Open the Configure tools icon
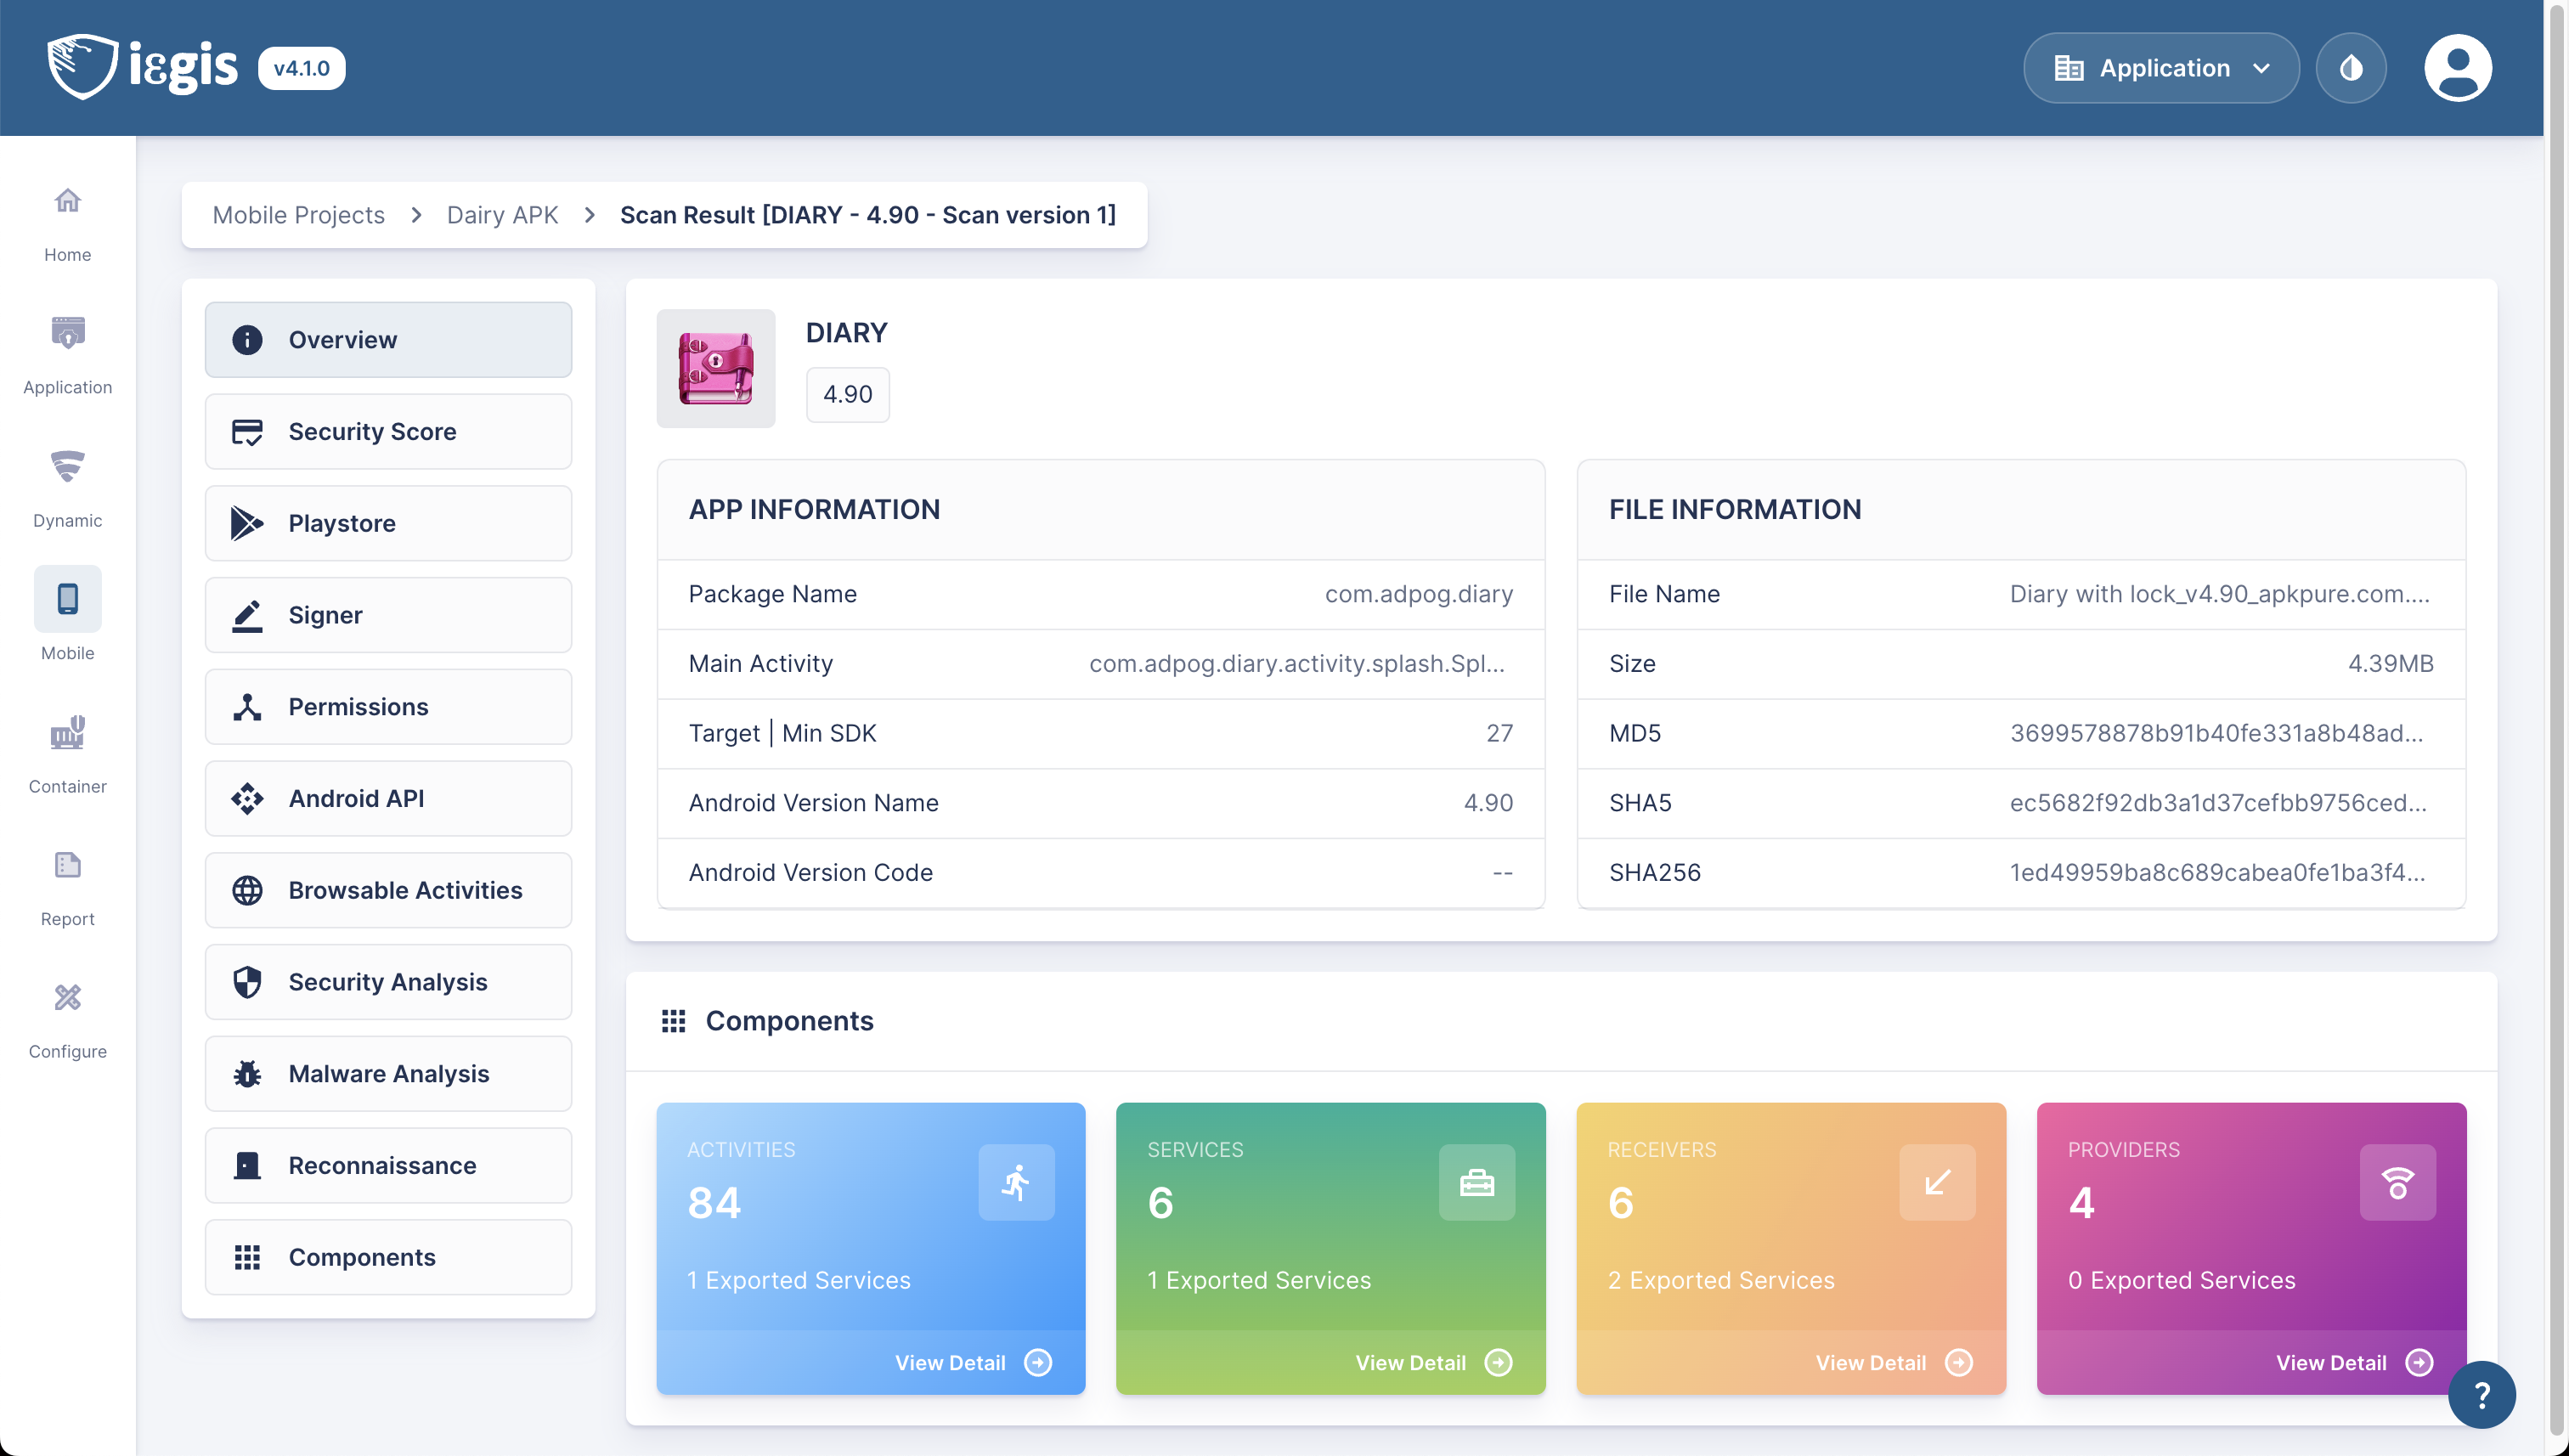The image size is (2569, 1456). click(x=67, y=998)
